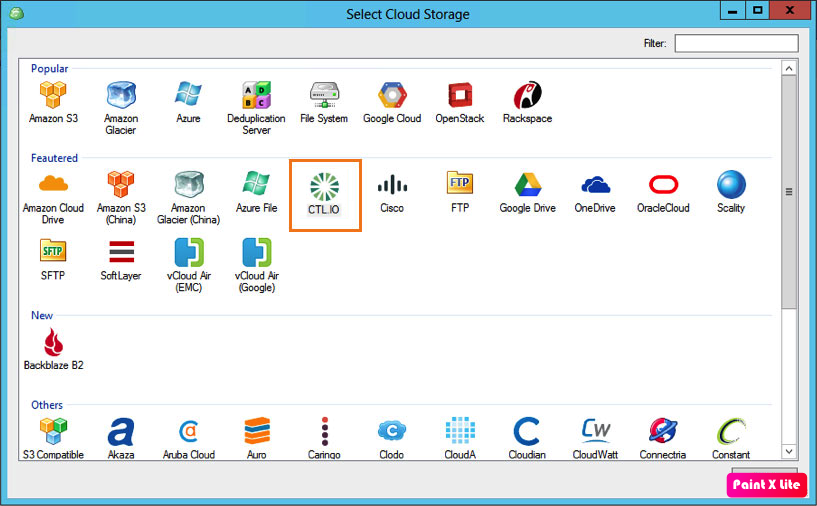Click the "Others" section heading
817x506 pixels.
pyautogui.click(x=47, y=405)
